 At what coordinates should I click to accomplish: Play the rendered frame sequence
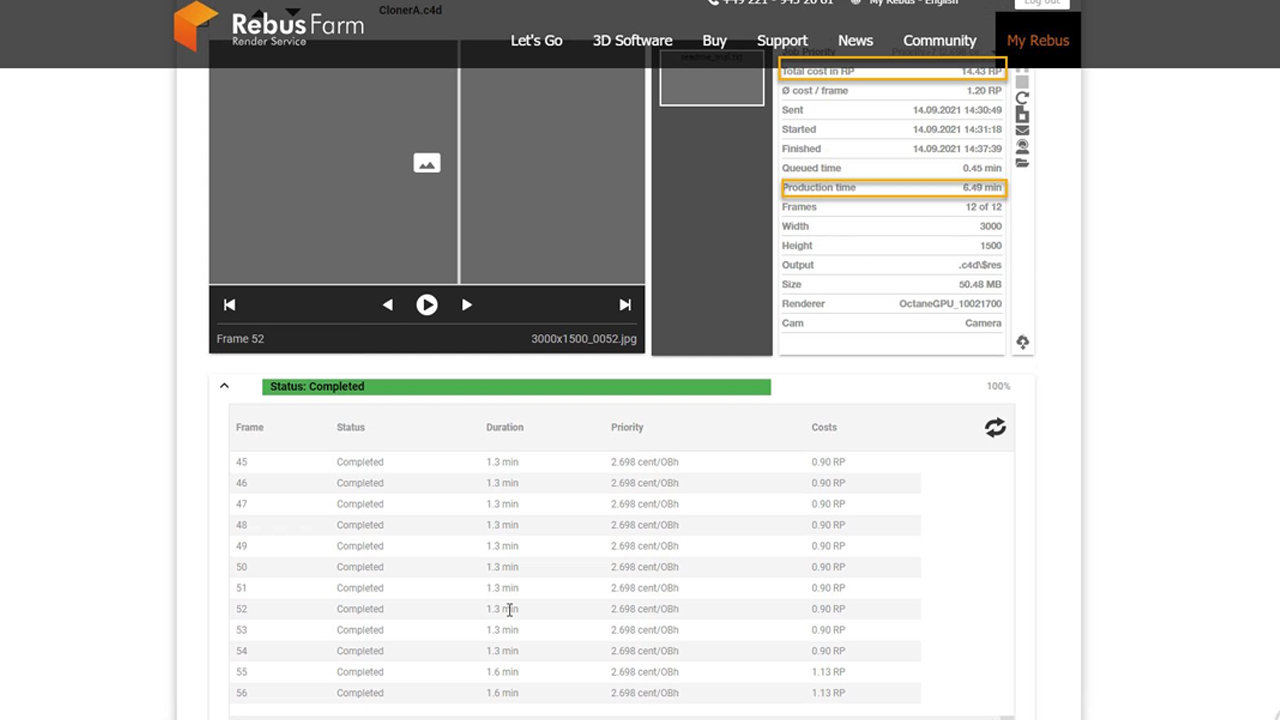427,305
